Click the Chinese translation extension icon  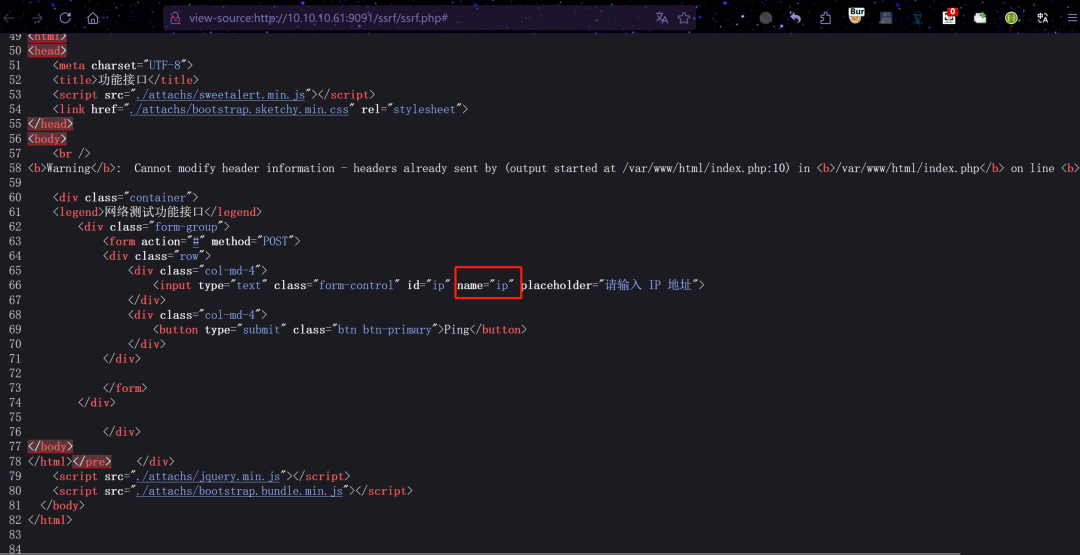coord(1042,18)
